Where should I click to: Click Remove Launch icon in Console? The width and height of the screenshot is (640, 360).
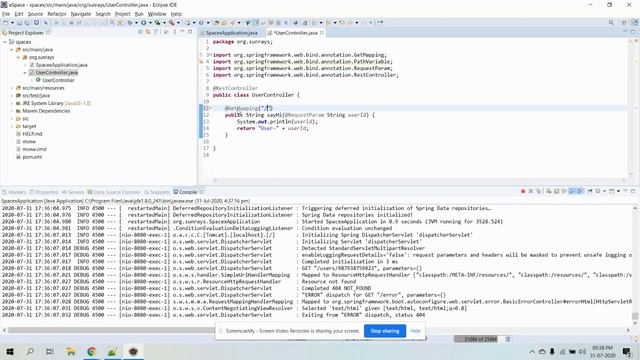point(531,191)
